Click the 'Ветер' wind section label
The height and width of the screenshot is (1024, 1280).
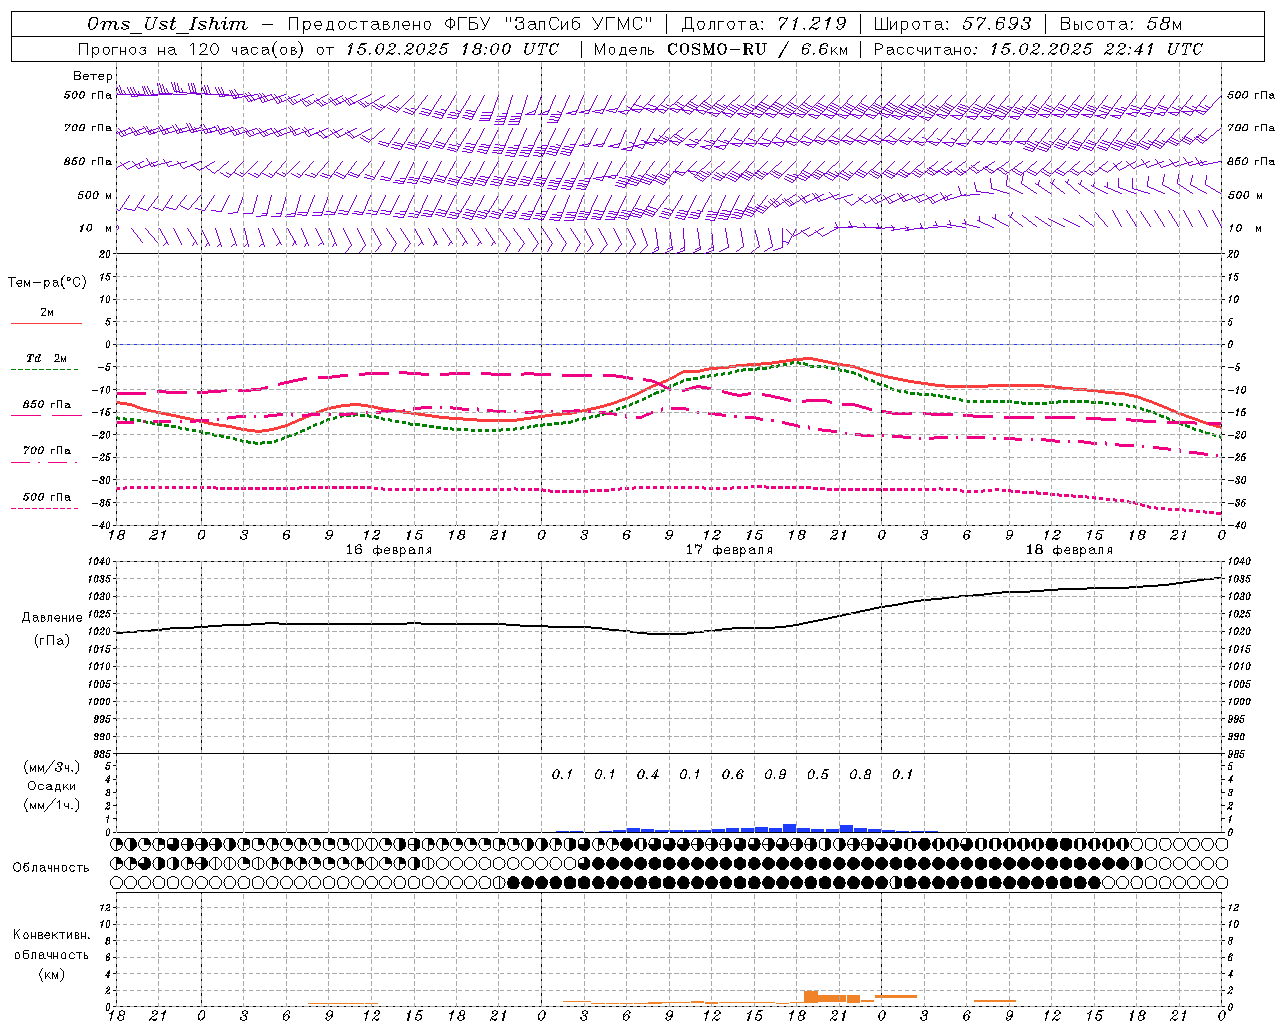click(x=93, y=76)
